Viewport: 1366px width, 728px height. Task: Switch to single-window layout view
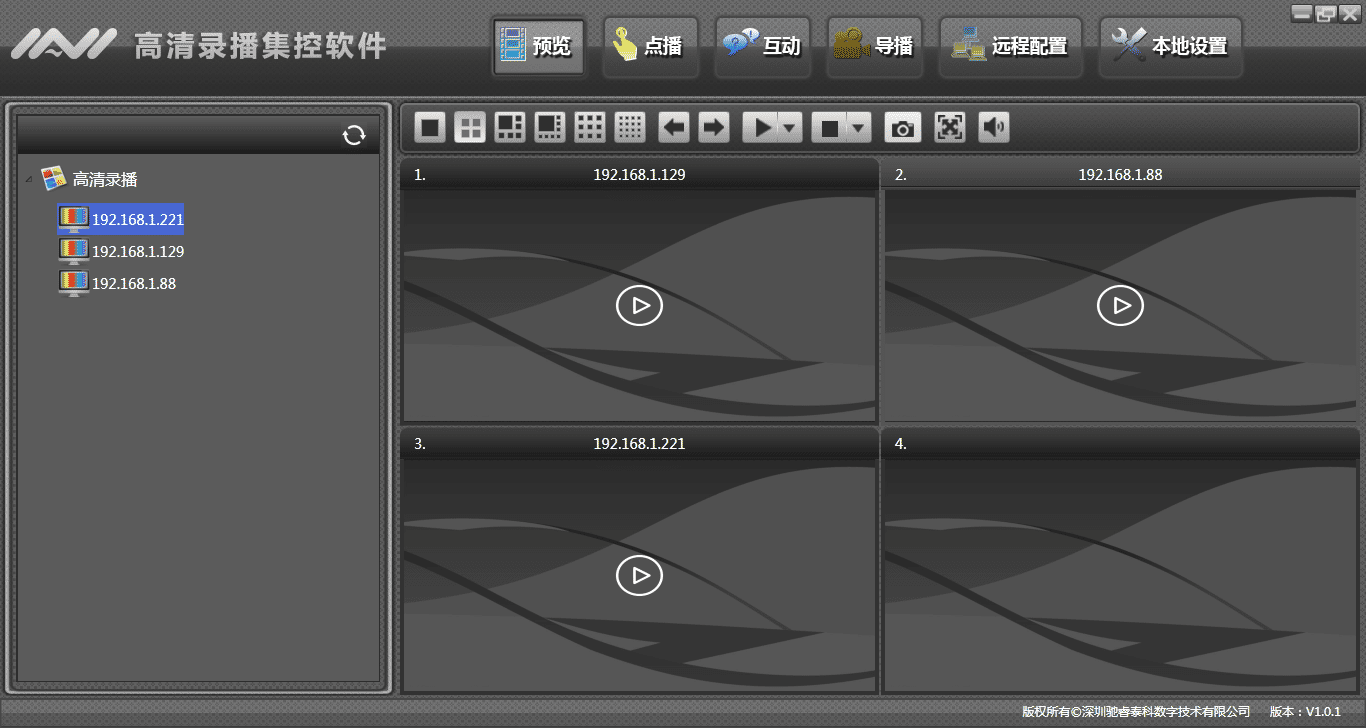click(431, 127)
